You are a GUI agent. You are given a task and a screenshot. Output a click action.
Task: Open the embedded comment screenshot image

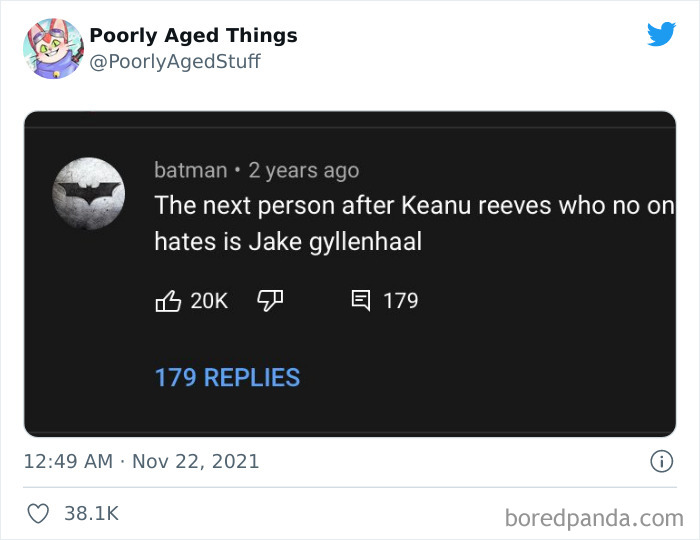350,273
